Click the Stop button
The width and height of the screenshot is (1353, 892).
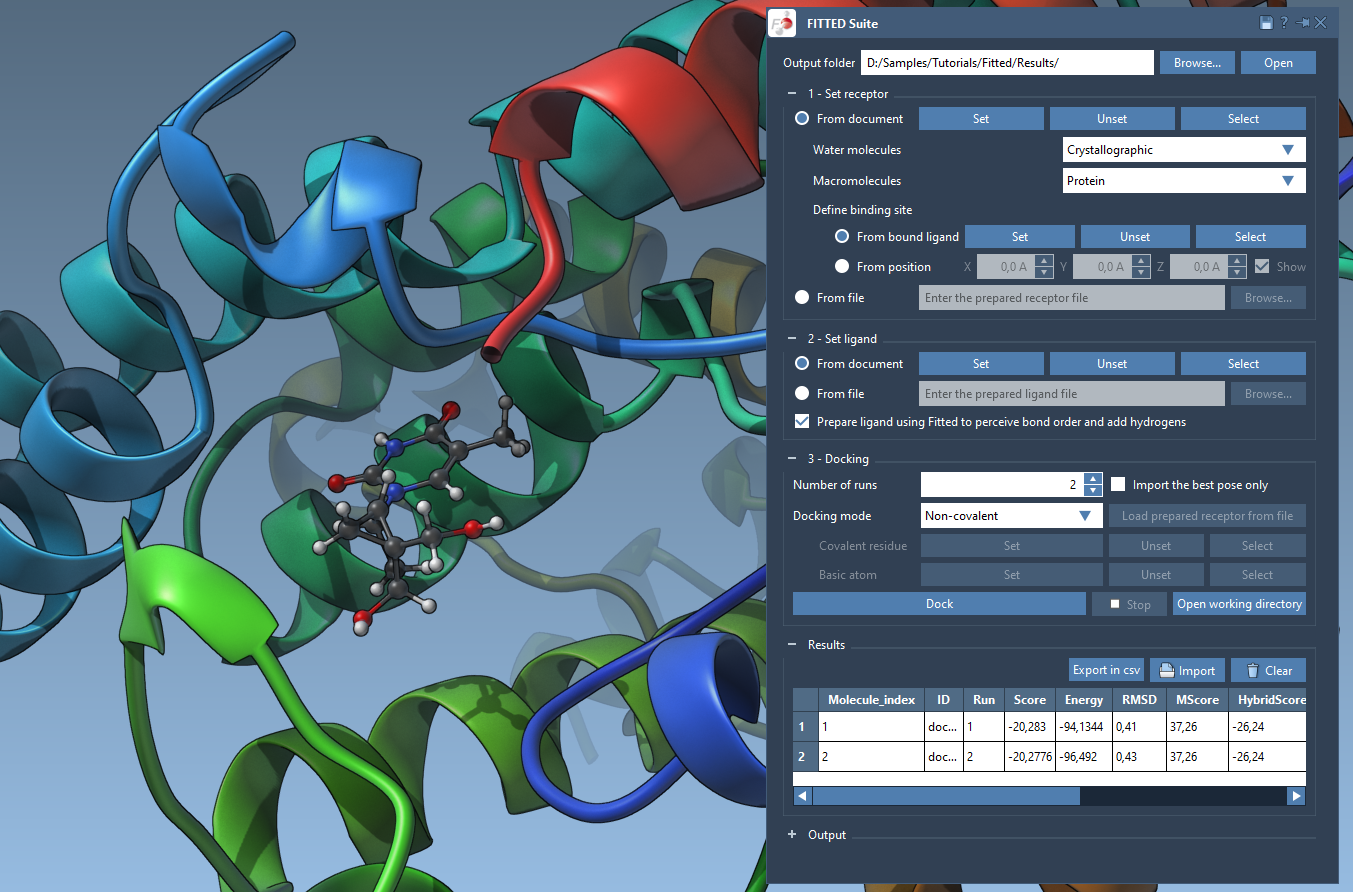[1129, 604]
